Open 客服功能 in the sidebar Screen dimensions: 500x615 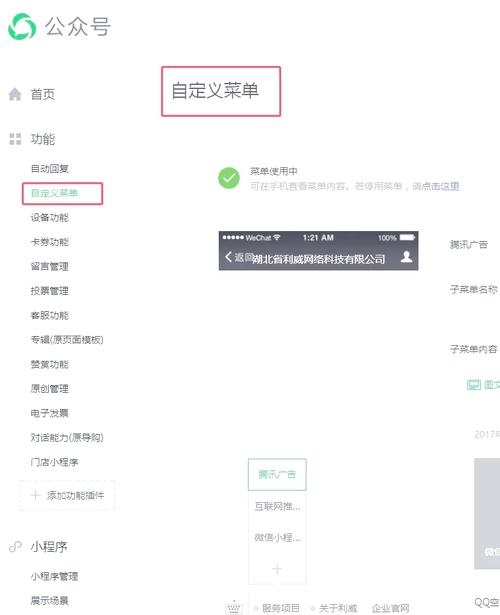50,315
